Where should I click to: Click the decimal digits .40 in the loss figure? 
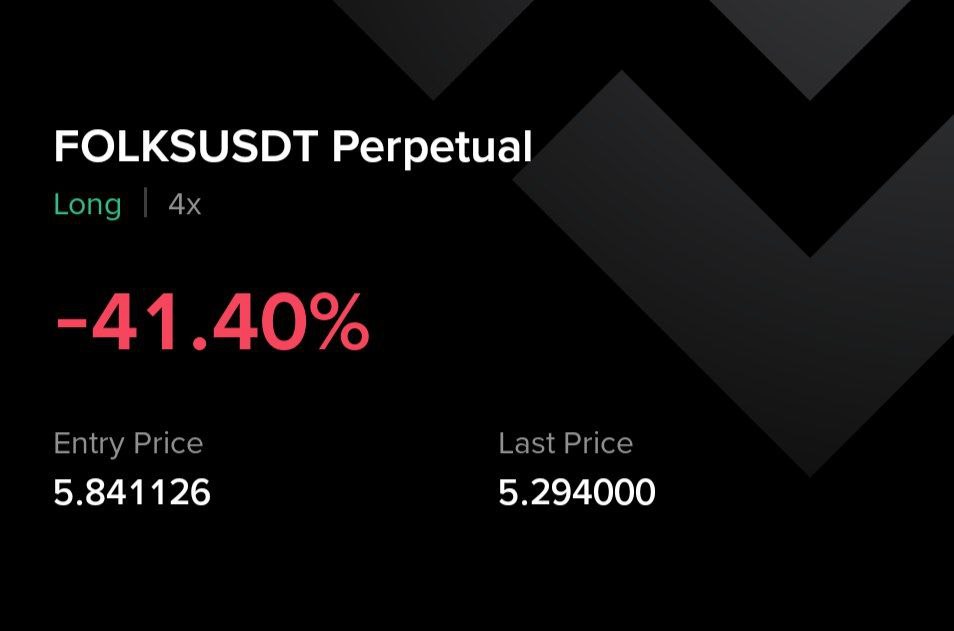(248, 325)
